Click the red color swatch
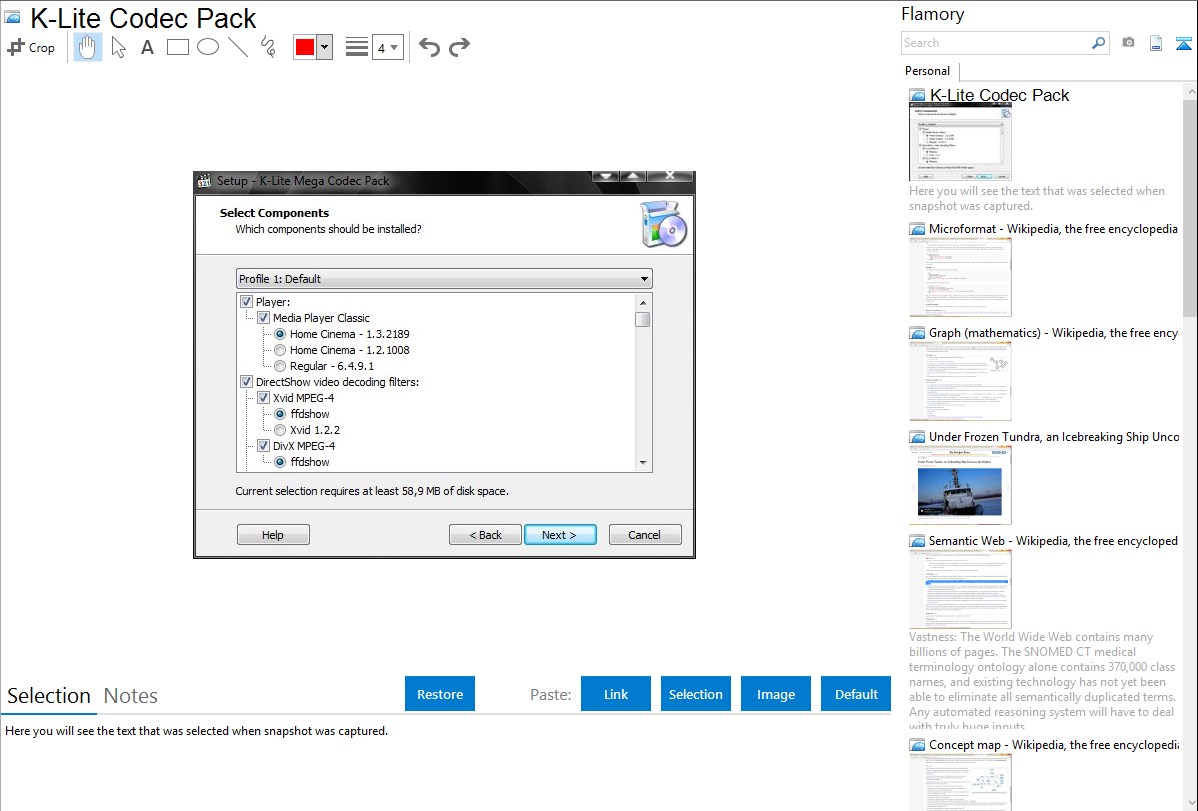1198x811 pixels. (x=305, y=47)
